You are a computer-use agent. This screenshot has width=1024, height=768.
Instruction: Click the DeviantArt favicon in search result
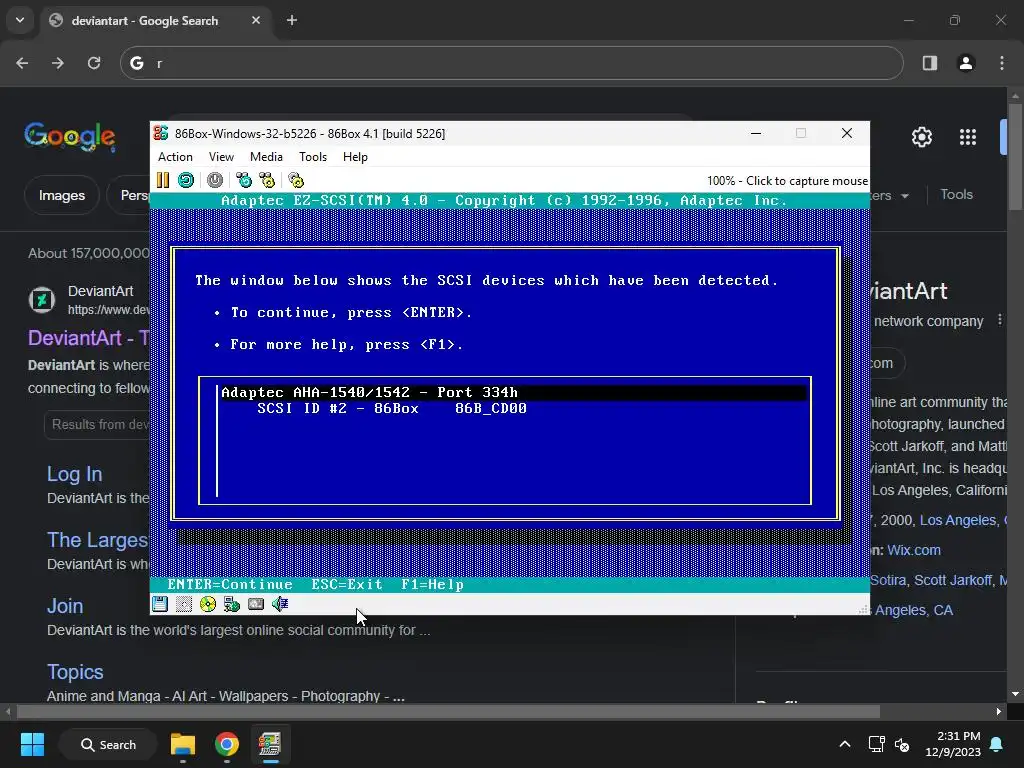click(42, 300)
